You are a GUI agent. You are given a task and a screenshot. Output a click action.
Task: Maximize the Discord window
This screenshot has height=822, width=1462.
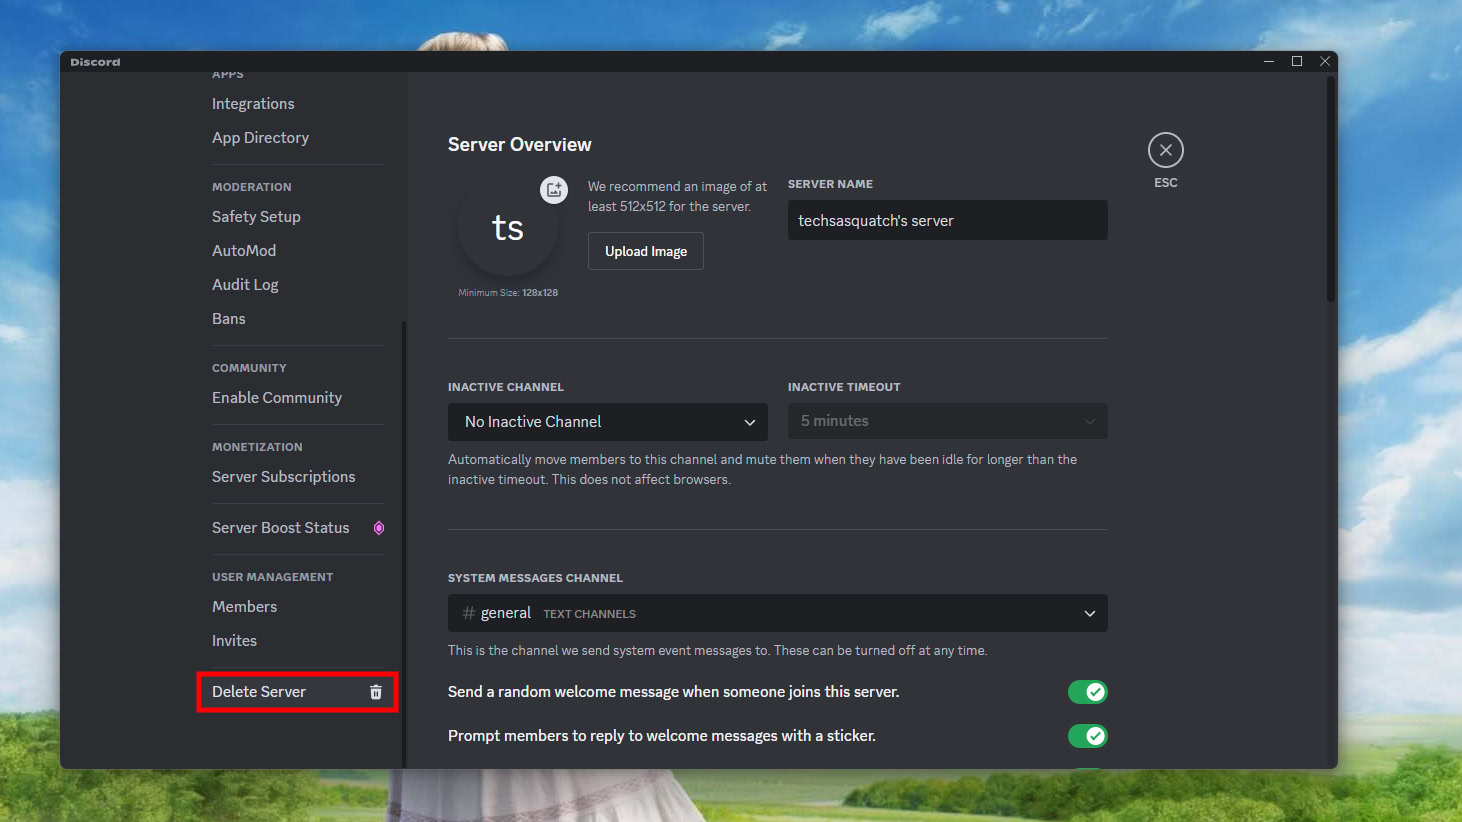tap(1297, 62)
